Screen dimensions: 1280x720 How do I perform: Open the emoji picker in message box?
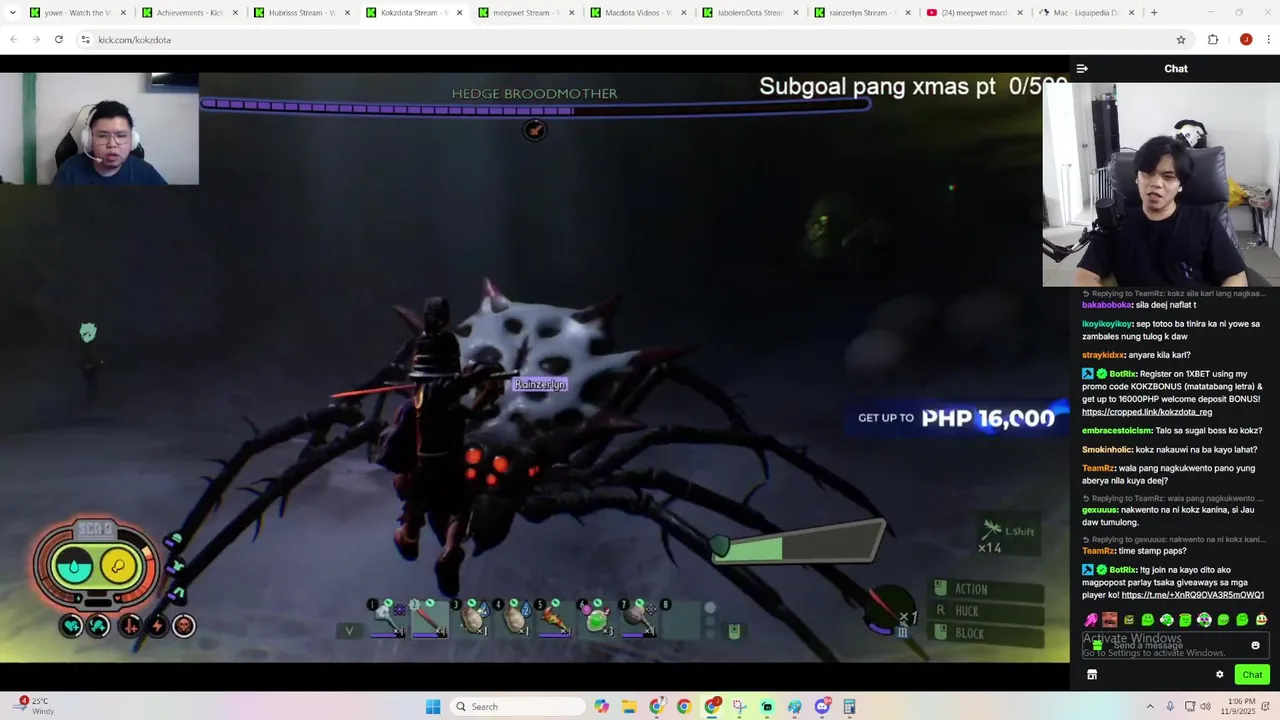(1255, 646)
